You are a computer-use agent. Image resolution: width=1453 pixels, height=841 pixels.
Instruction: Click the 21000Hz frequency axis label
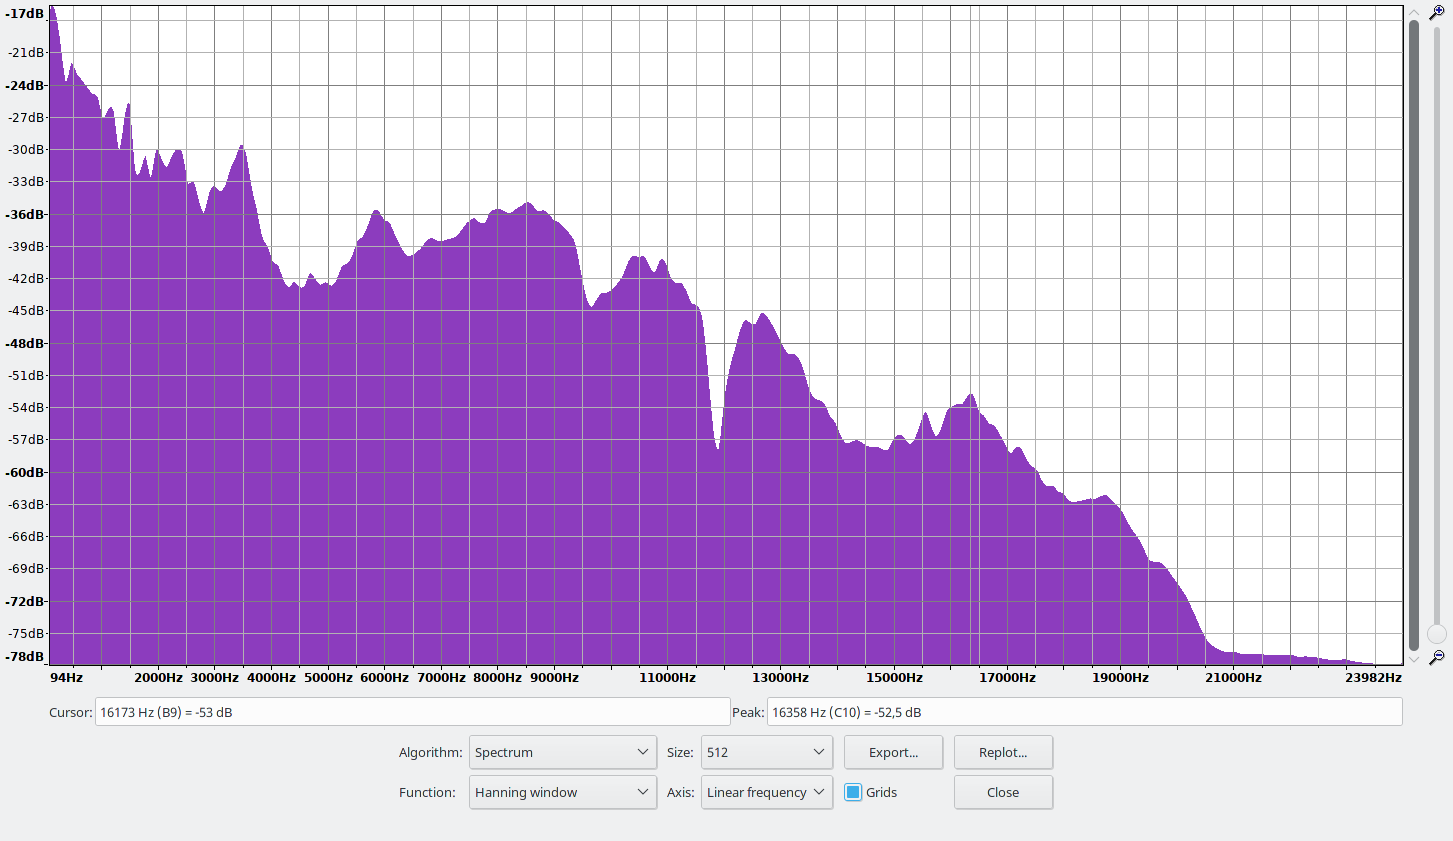pyautogui.click(x=1233, y=677)
